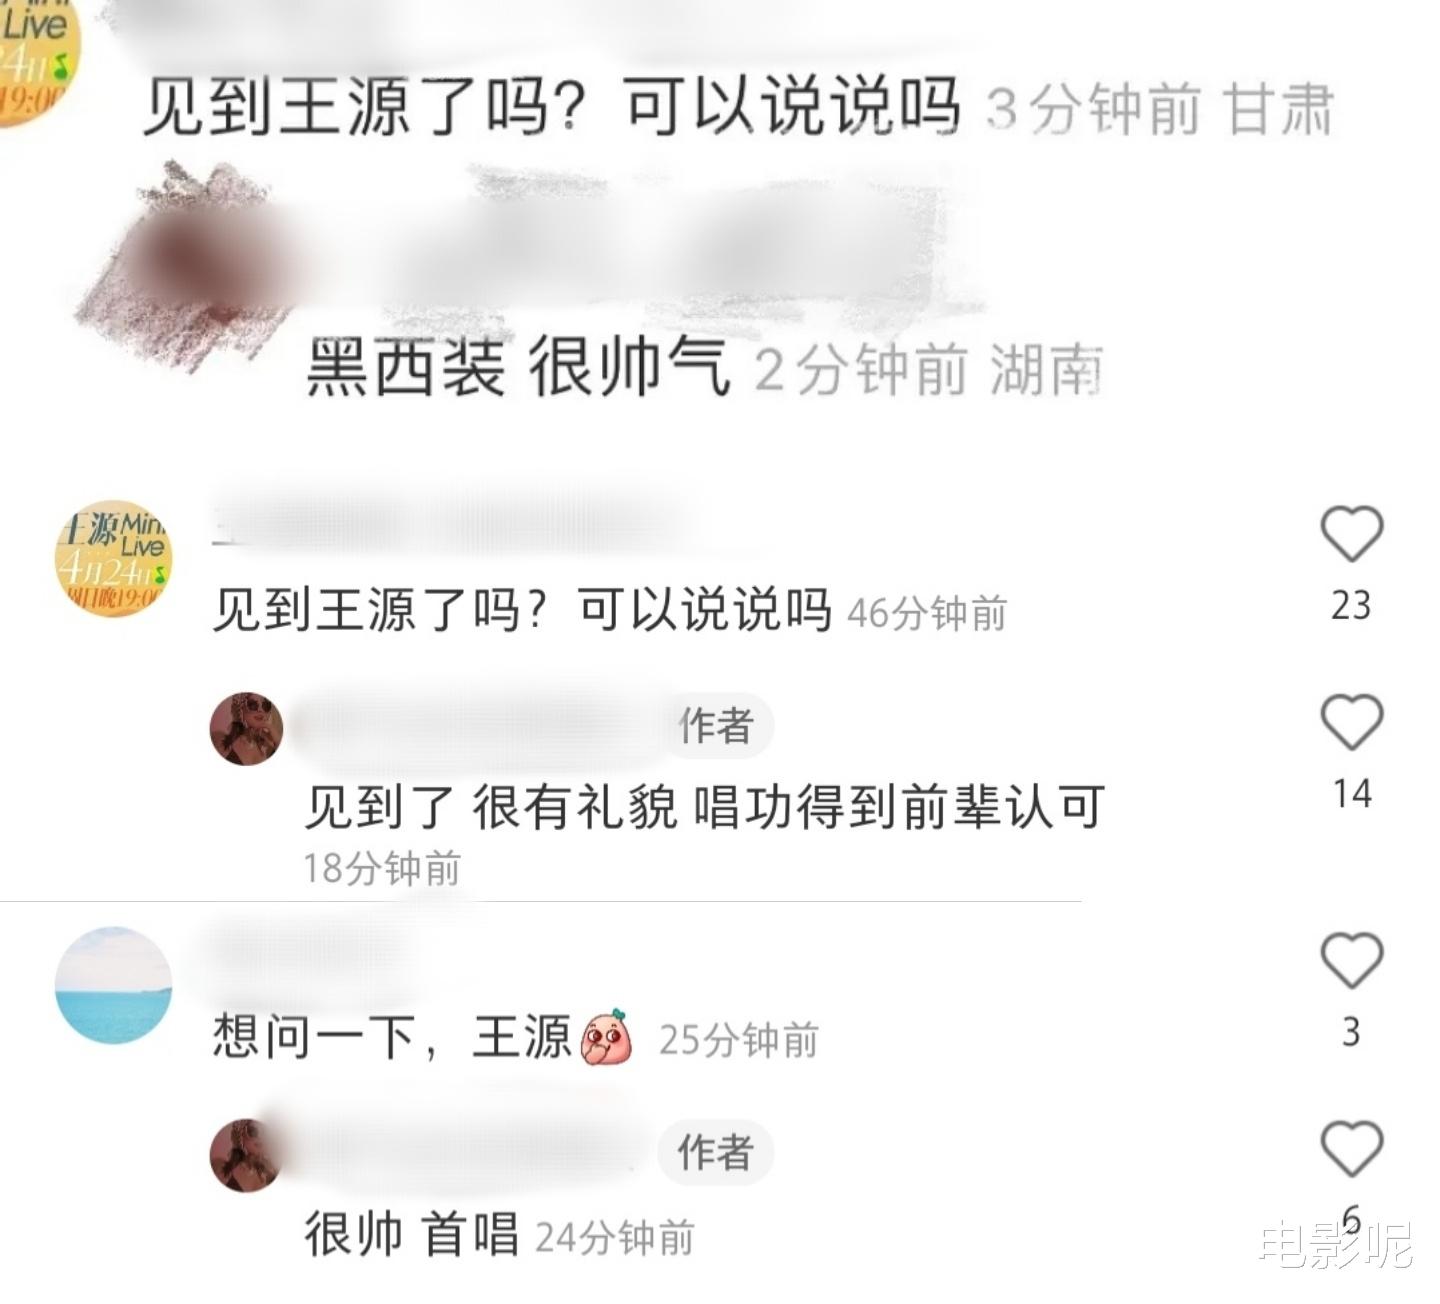Open the ocean avatar commenter profile
The height and width of the screenshot is (1304, 1440).
coord(112,986)
